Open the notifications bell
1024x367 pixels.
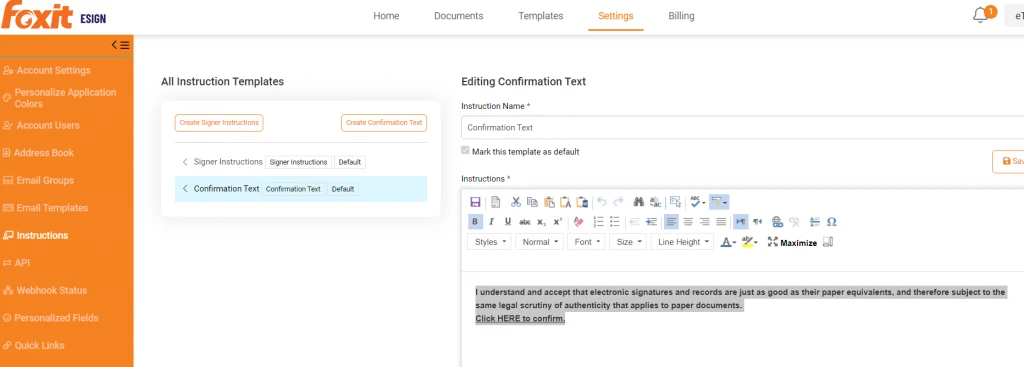(x=980, y=16)
